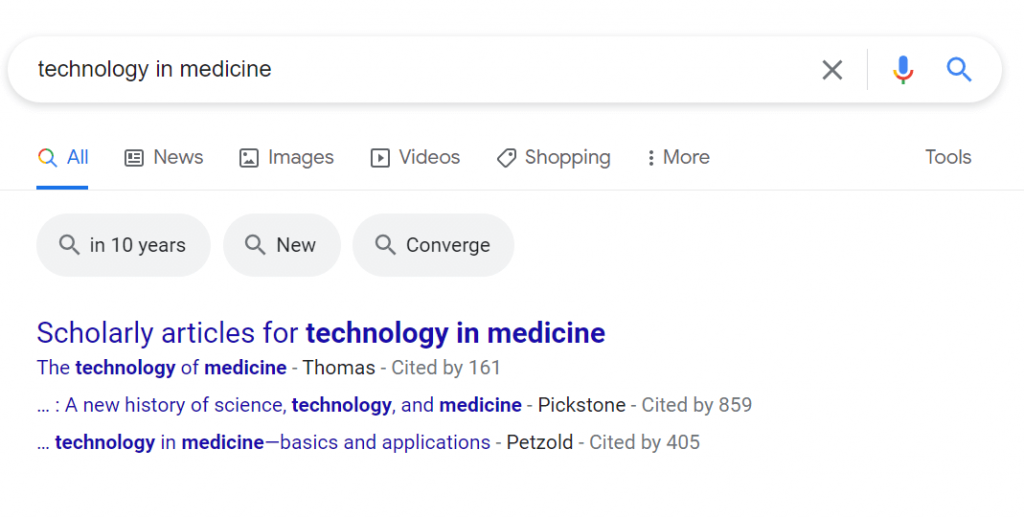This screenshot has width=1024, height=517.
Task: Switch to the Images results tab
Action: (x=287, y=157)
